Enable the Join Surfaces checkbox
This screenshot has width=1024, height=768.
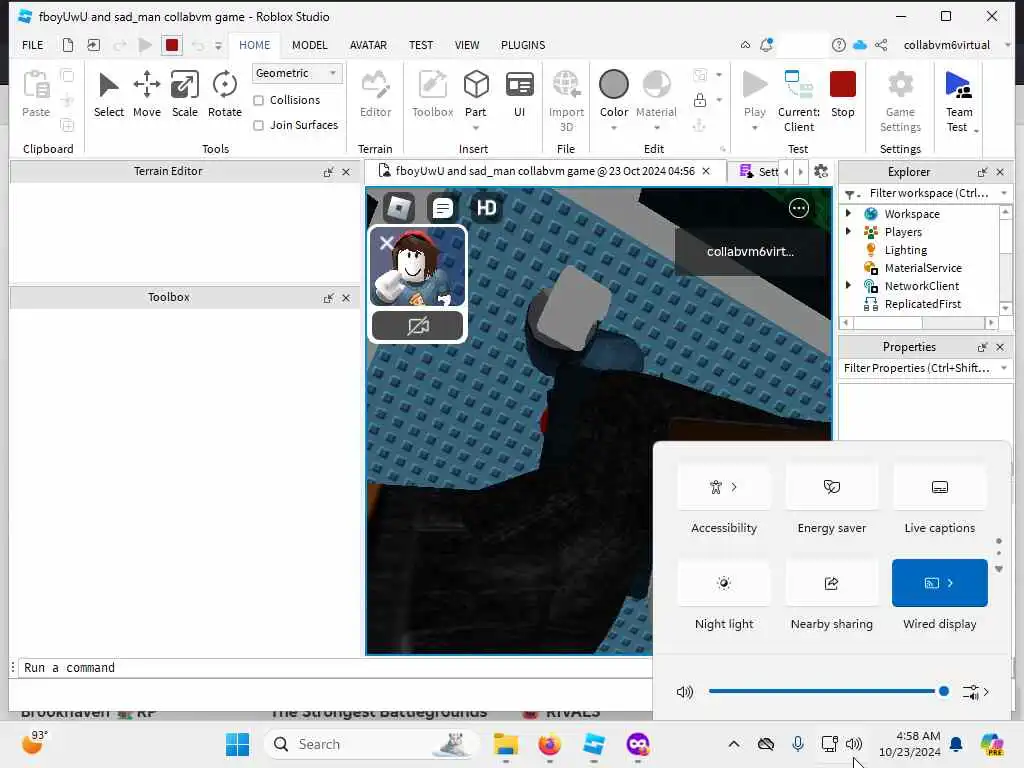(x=259, y=125)
